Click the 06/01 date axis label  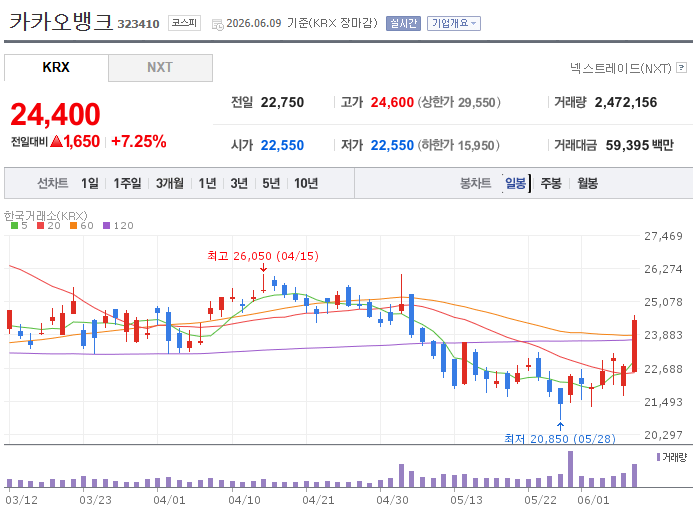pyautogui.click(x=593, y=500)
